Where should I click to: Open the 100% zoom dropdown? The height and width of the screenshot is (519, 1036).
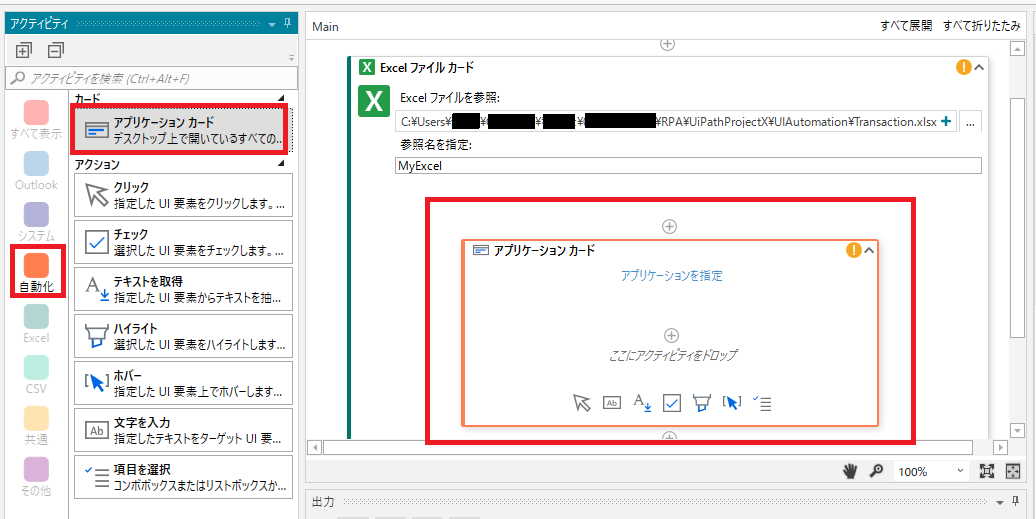pyautogui.click(x=960, y=471)
